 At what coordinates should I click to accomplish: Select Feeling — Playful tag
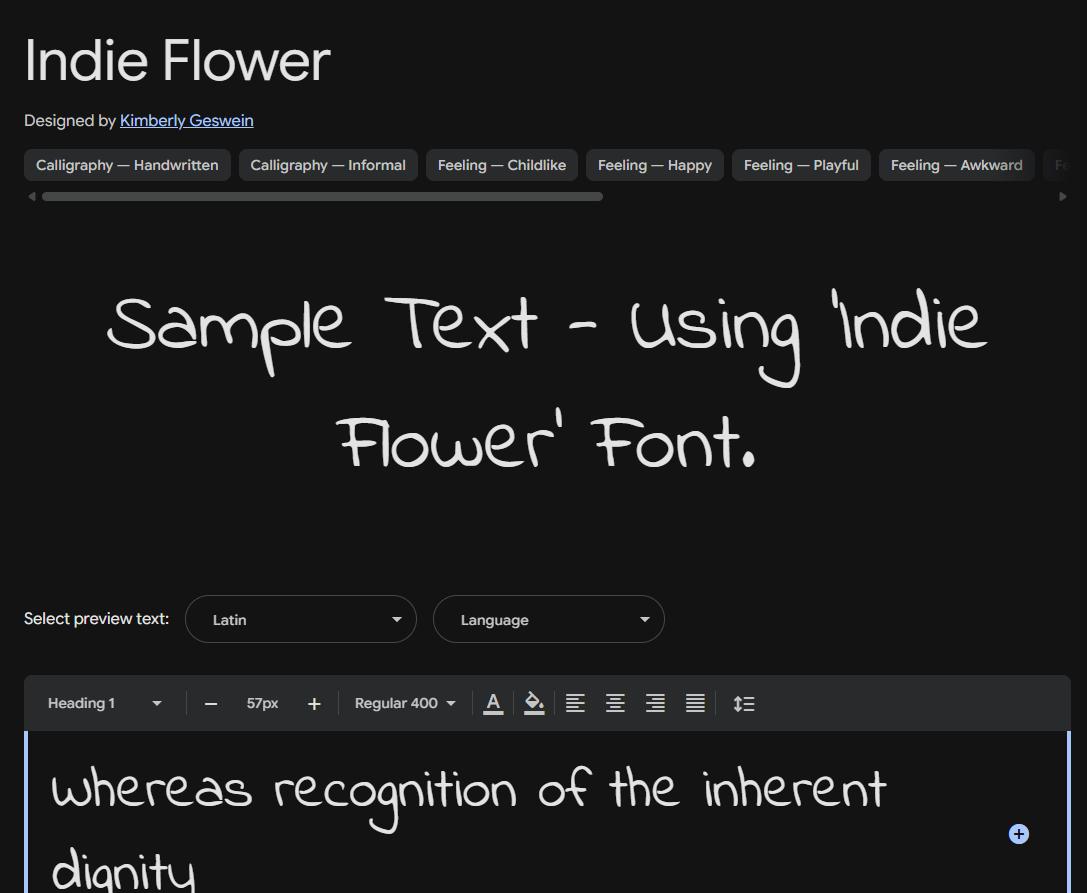pos(801,165)
